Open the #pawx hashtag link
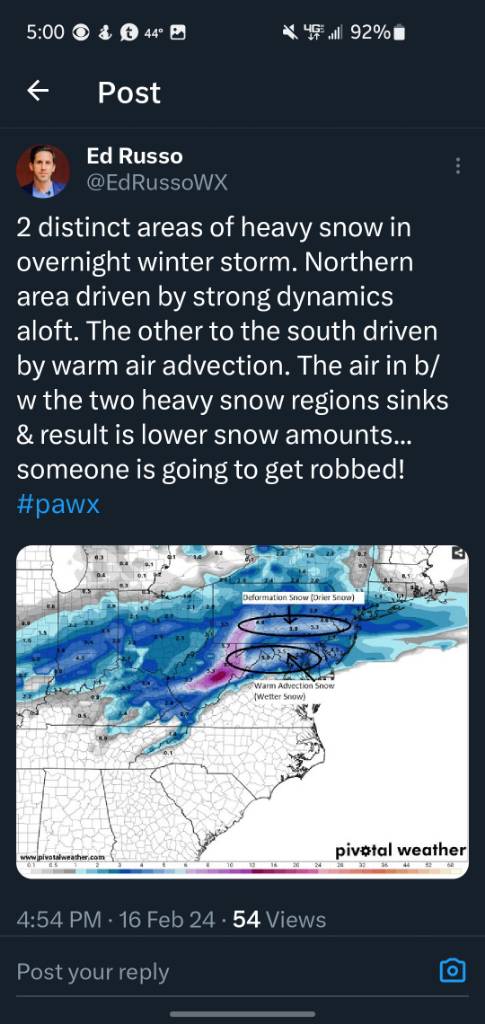Image resolution: width=485 pixels, height=1024 pixels. 59,506
